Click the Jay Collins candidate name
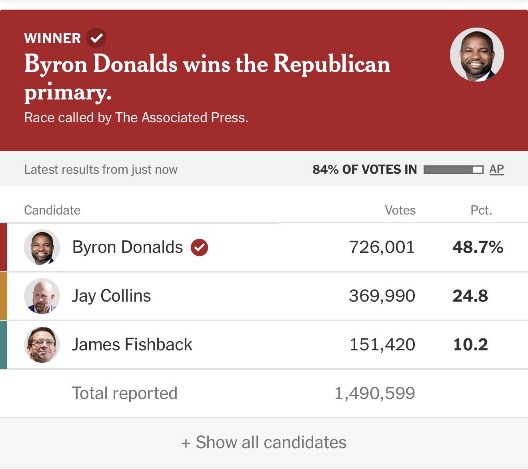The width and height of the screenshot is (528, 469). [111, 296]
